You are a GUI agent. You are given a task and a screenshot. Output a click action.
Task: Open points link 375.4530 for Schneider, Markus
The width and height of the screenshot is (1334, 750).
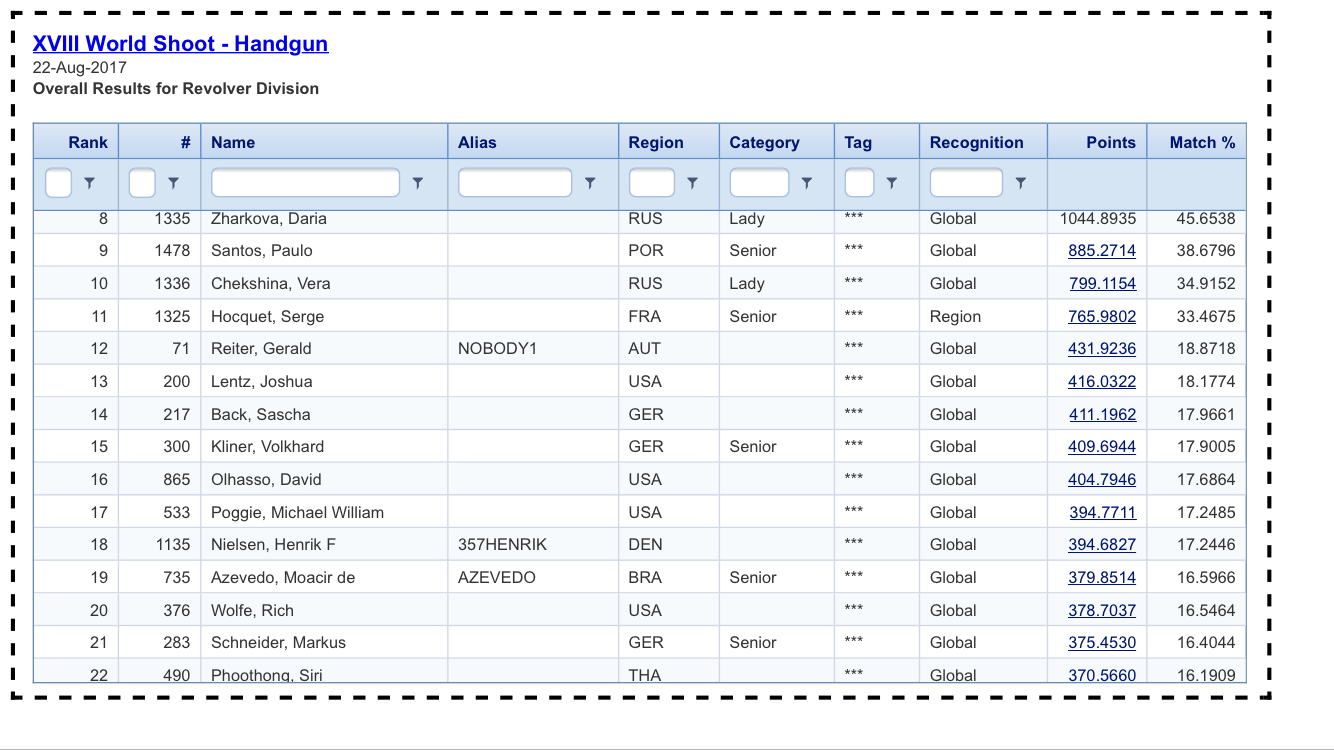[x=1102, y=643]
